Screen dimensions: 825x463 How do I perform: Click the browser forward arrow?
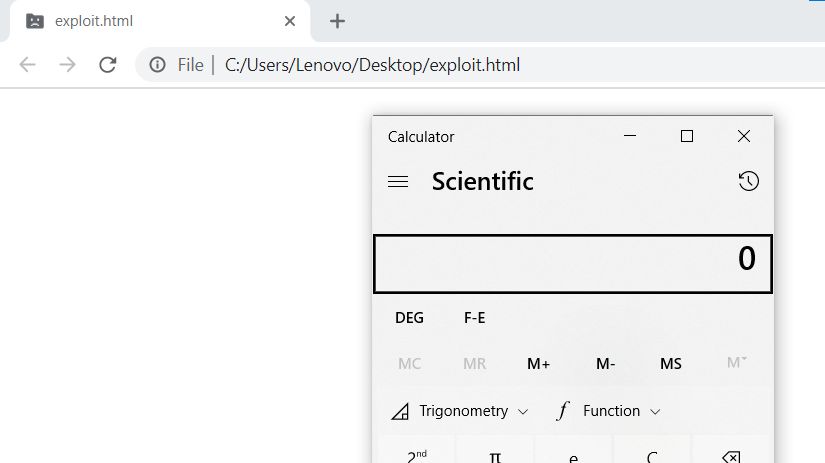67,65
